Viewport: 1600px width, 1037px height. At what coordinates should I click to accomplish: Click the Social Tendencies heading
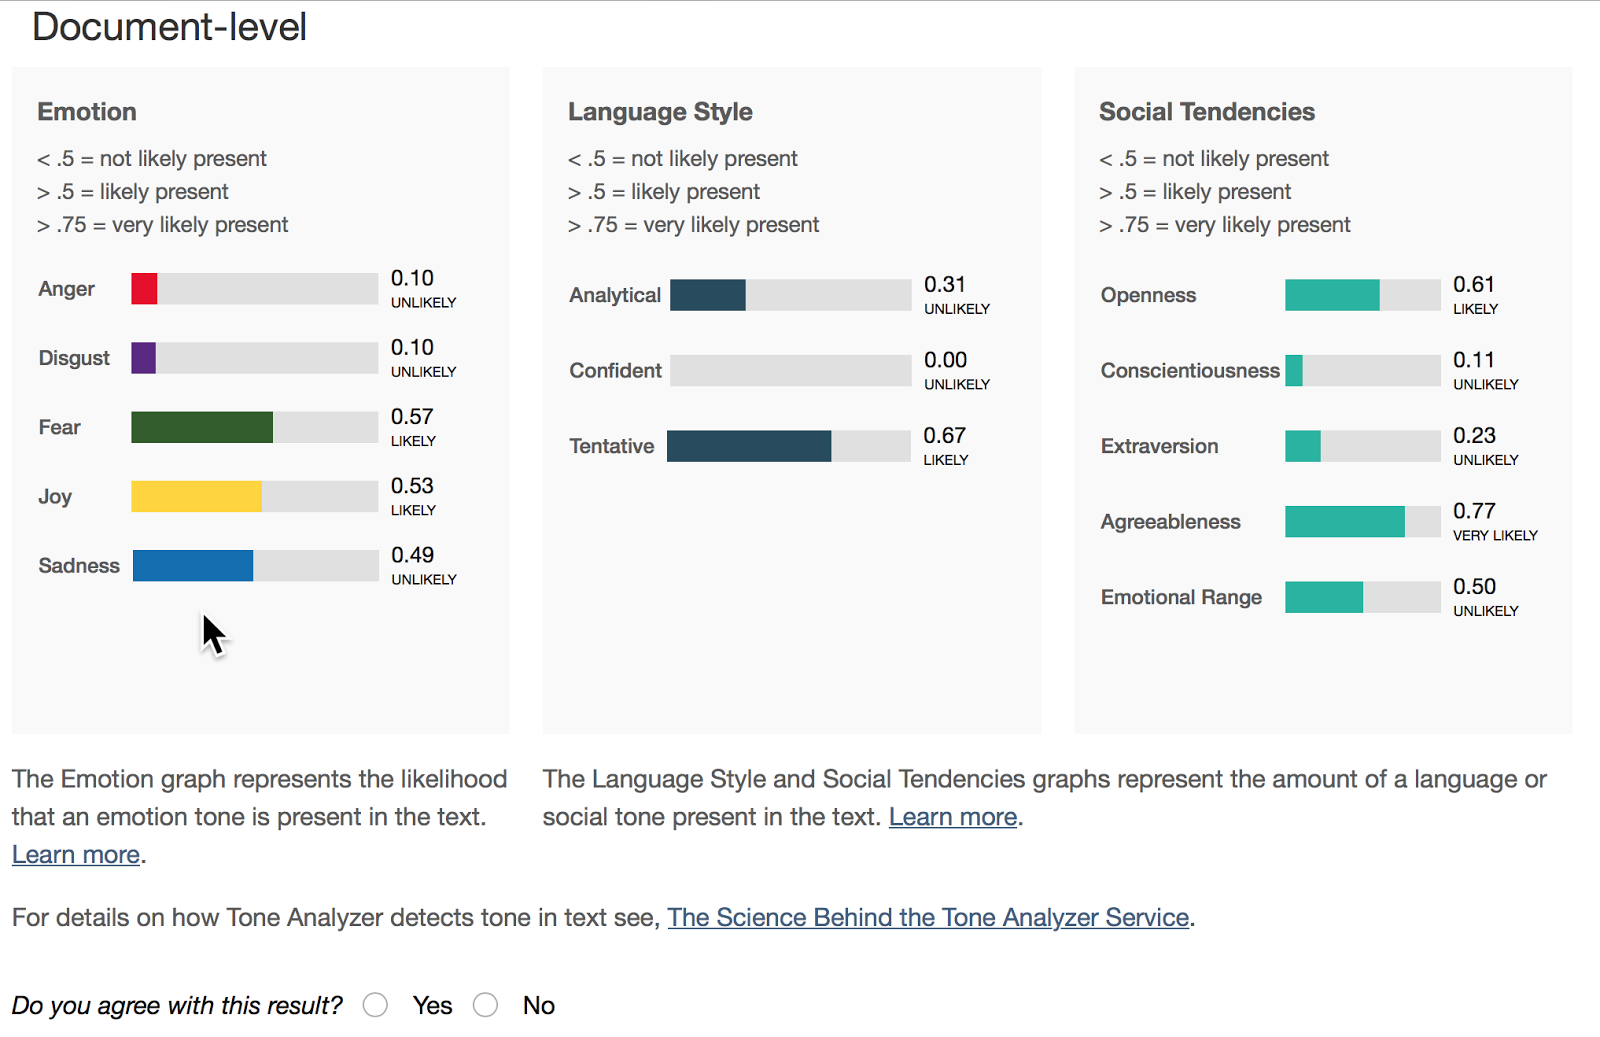pos(1207,112)
